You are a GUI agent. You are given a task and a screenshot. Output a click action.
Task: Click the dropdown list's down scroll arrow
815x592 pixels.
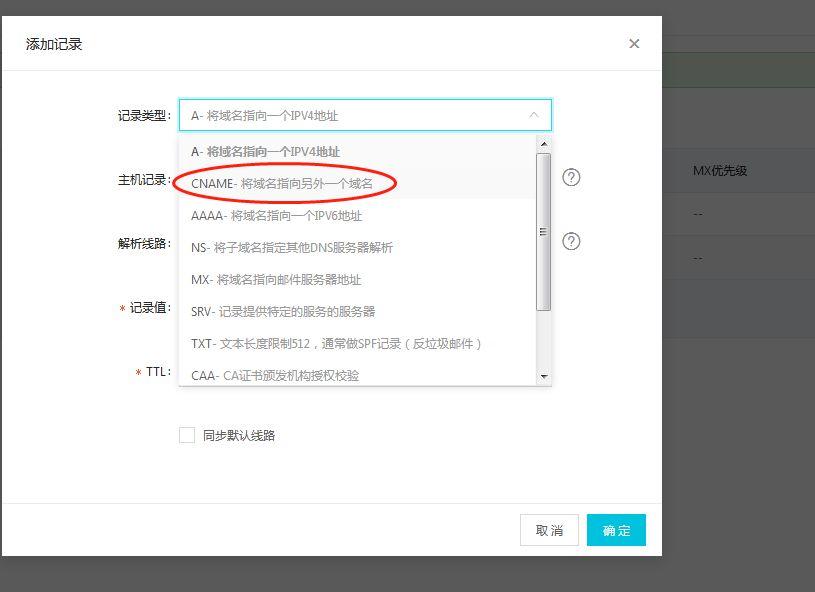coord(544,378)
